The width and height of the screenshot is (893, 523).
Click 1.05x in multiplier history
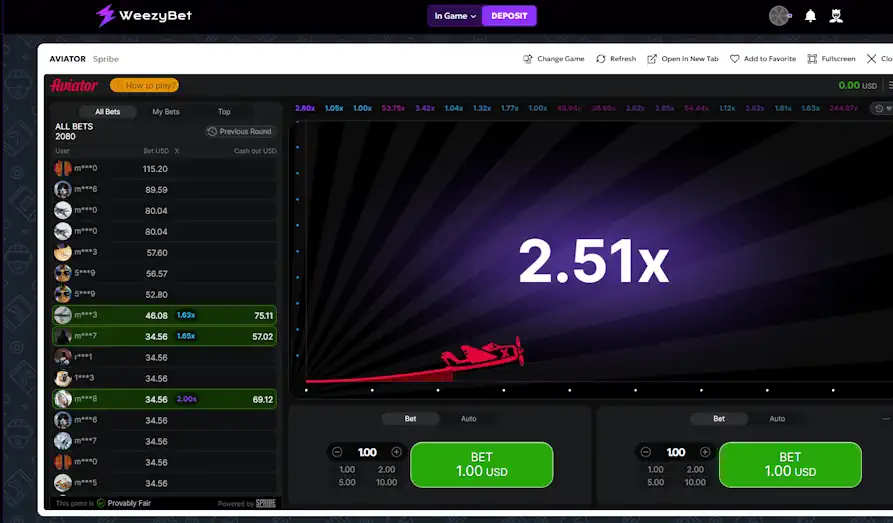[x=334, y=108]
